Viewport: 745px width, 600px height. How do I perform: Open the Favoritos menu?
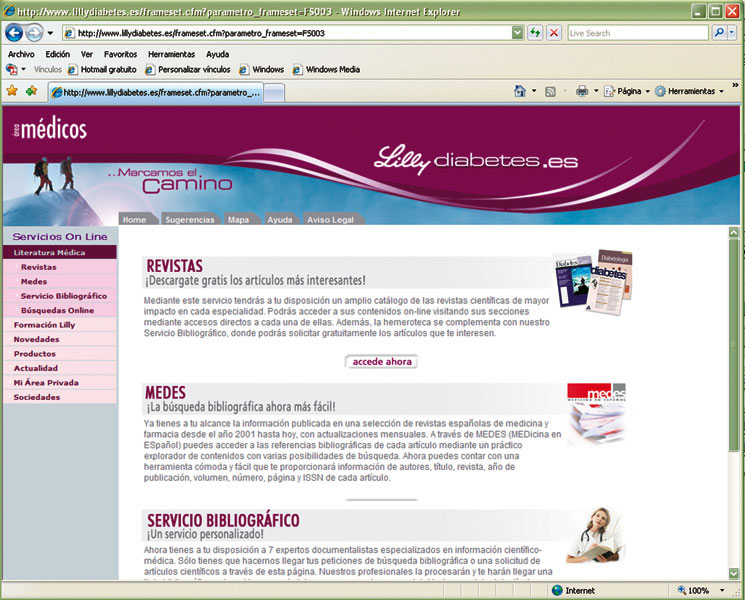tap(120, 54)
